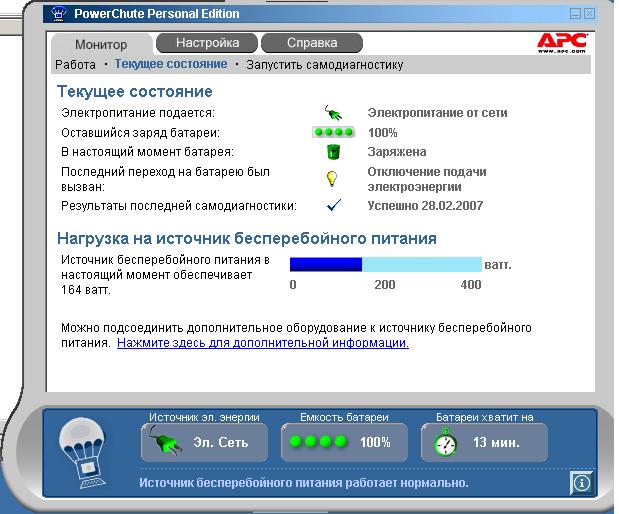The image size is (619, 514).
Task: Switch to the Настройка tab
Action: pos(207,43)
